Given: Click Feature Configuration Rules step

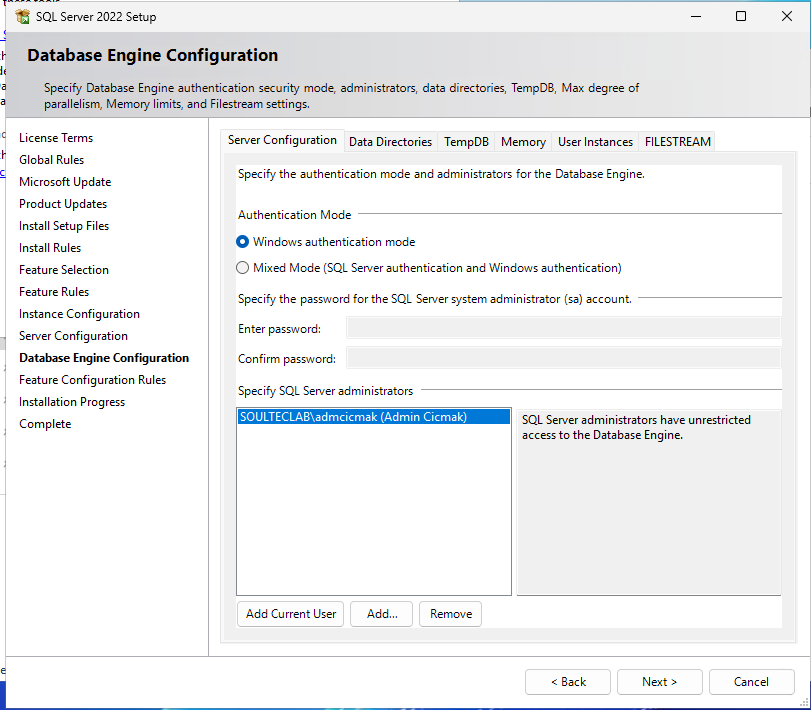Looking at the screenshot, I should 93,380.
